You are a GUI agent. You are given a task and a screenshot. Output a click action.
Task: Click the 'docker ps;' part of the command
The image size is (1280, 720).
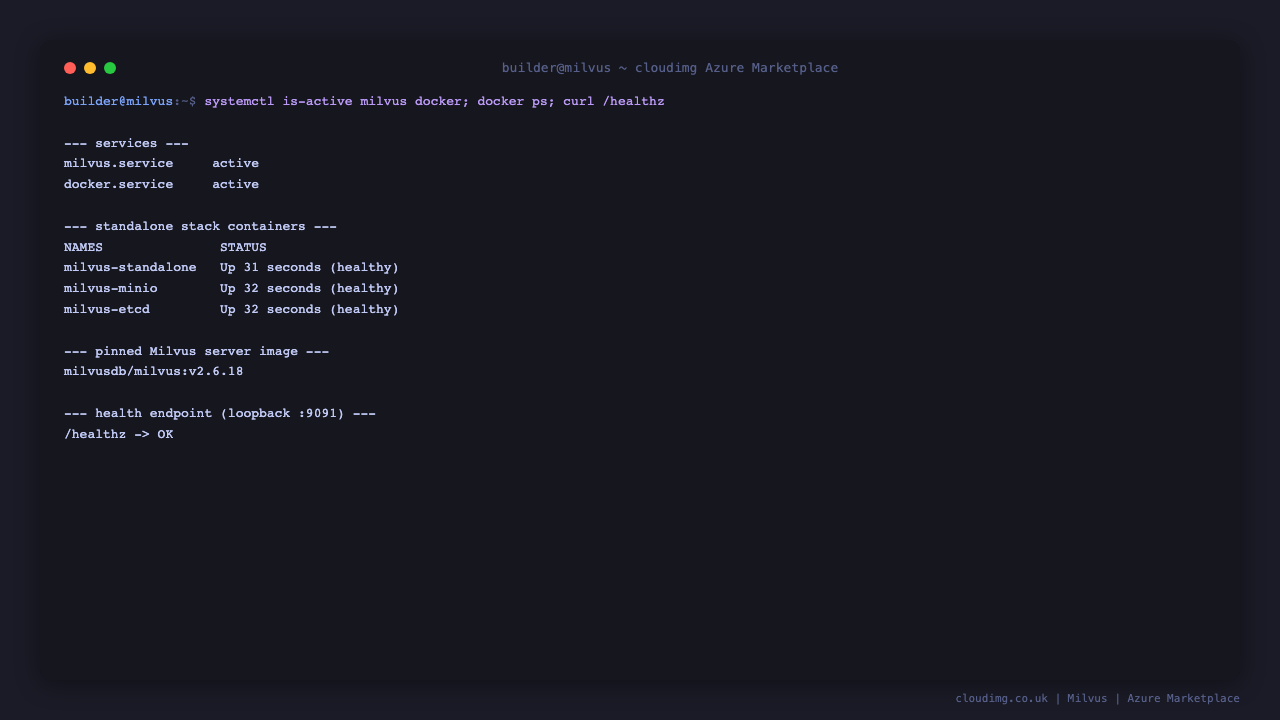click(x=516, y=102)
